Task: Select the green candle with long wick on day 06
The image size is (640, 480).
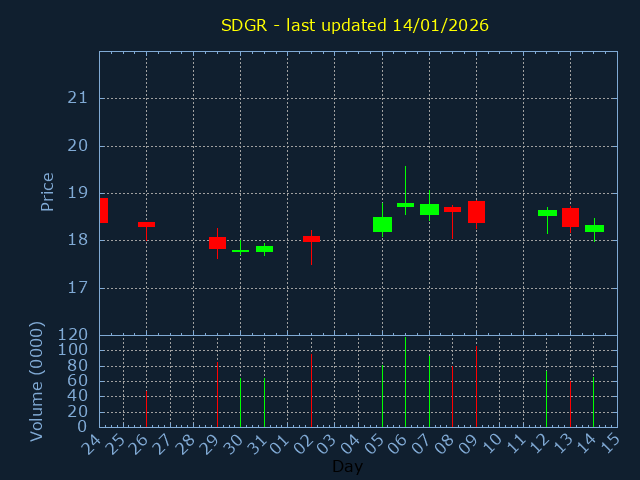Action: pos(405,205)
